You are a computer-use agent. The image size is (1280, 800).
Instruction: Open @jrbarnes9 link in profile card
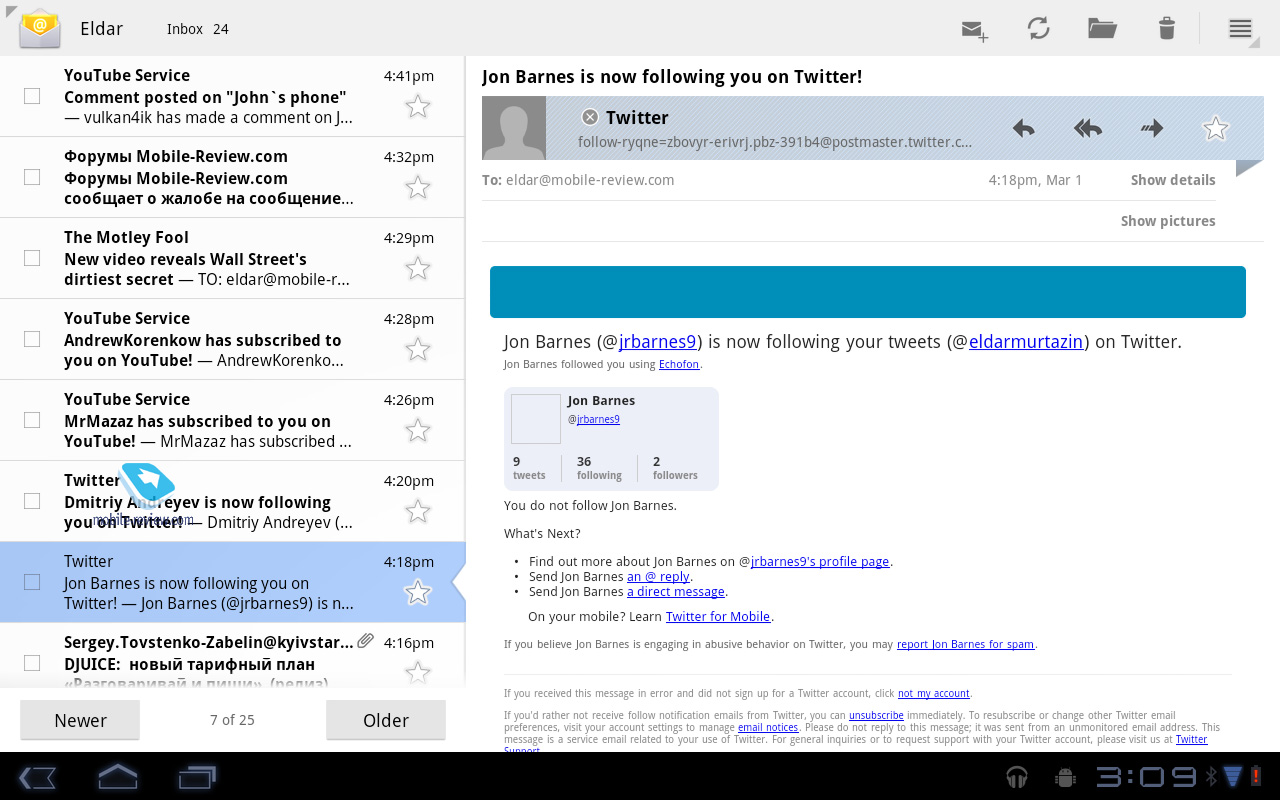[598, 420]
